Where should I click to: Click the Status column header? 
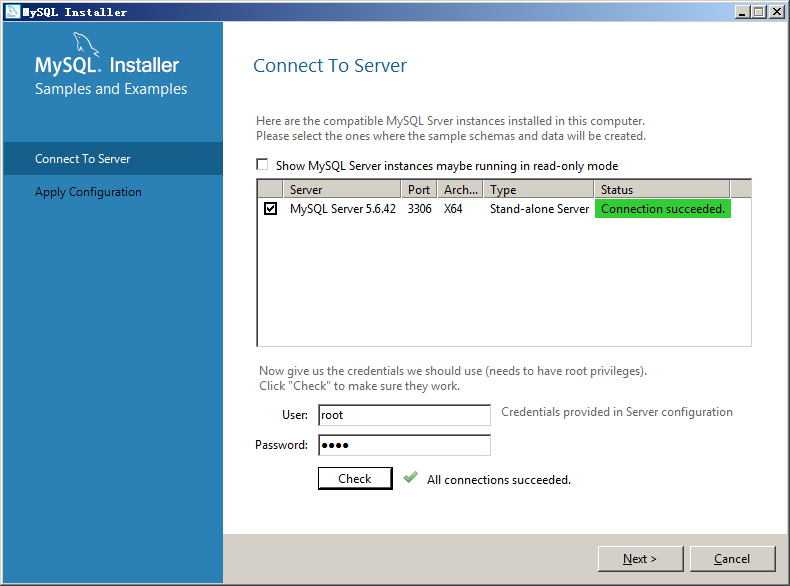coord(662,189)
